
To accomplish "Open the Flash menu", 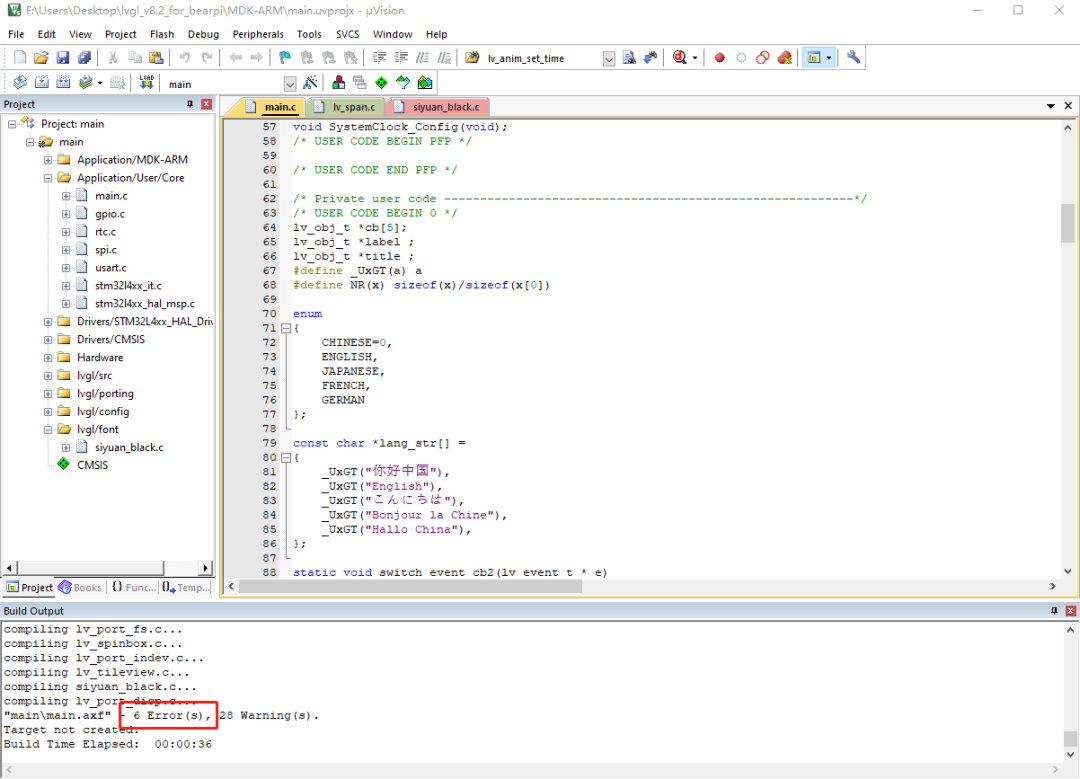I will point(162,34).
